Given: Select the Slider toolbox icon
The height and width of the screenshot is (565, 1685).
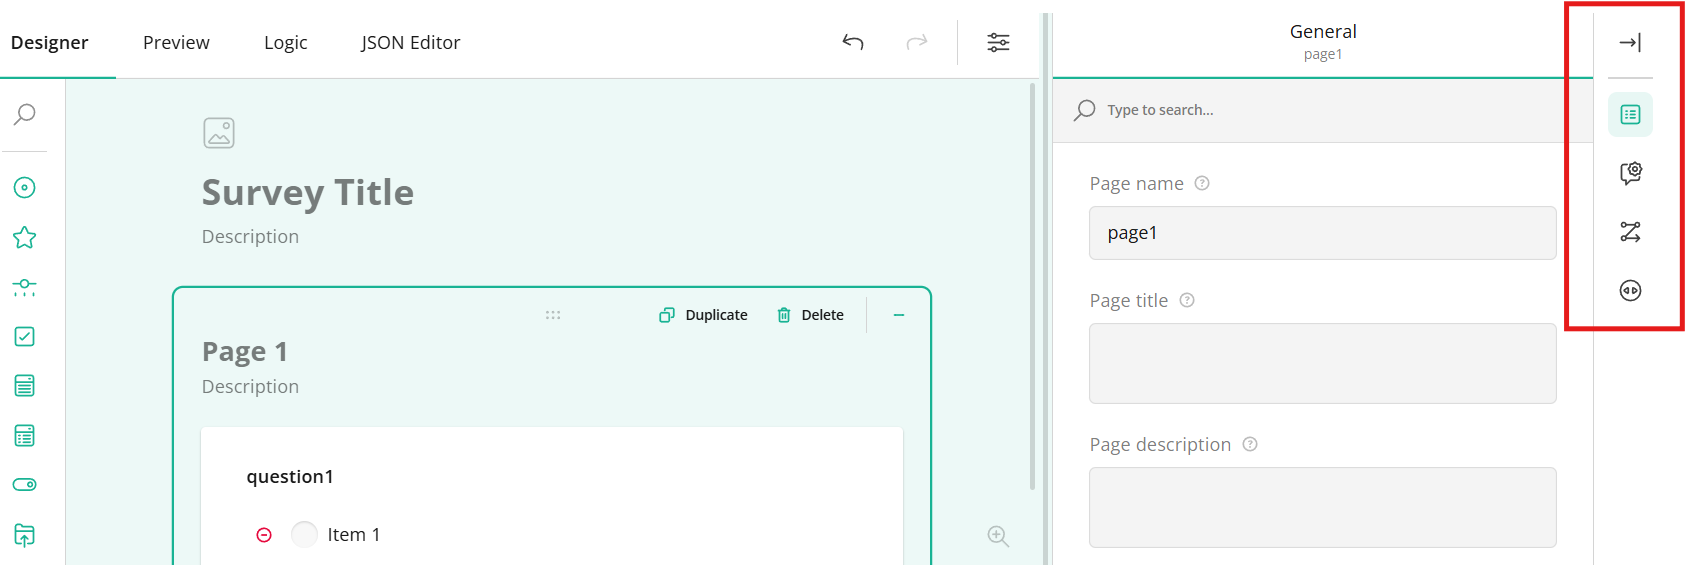Looking at the screenshot, I should tap(25, 287).
